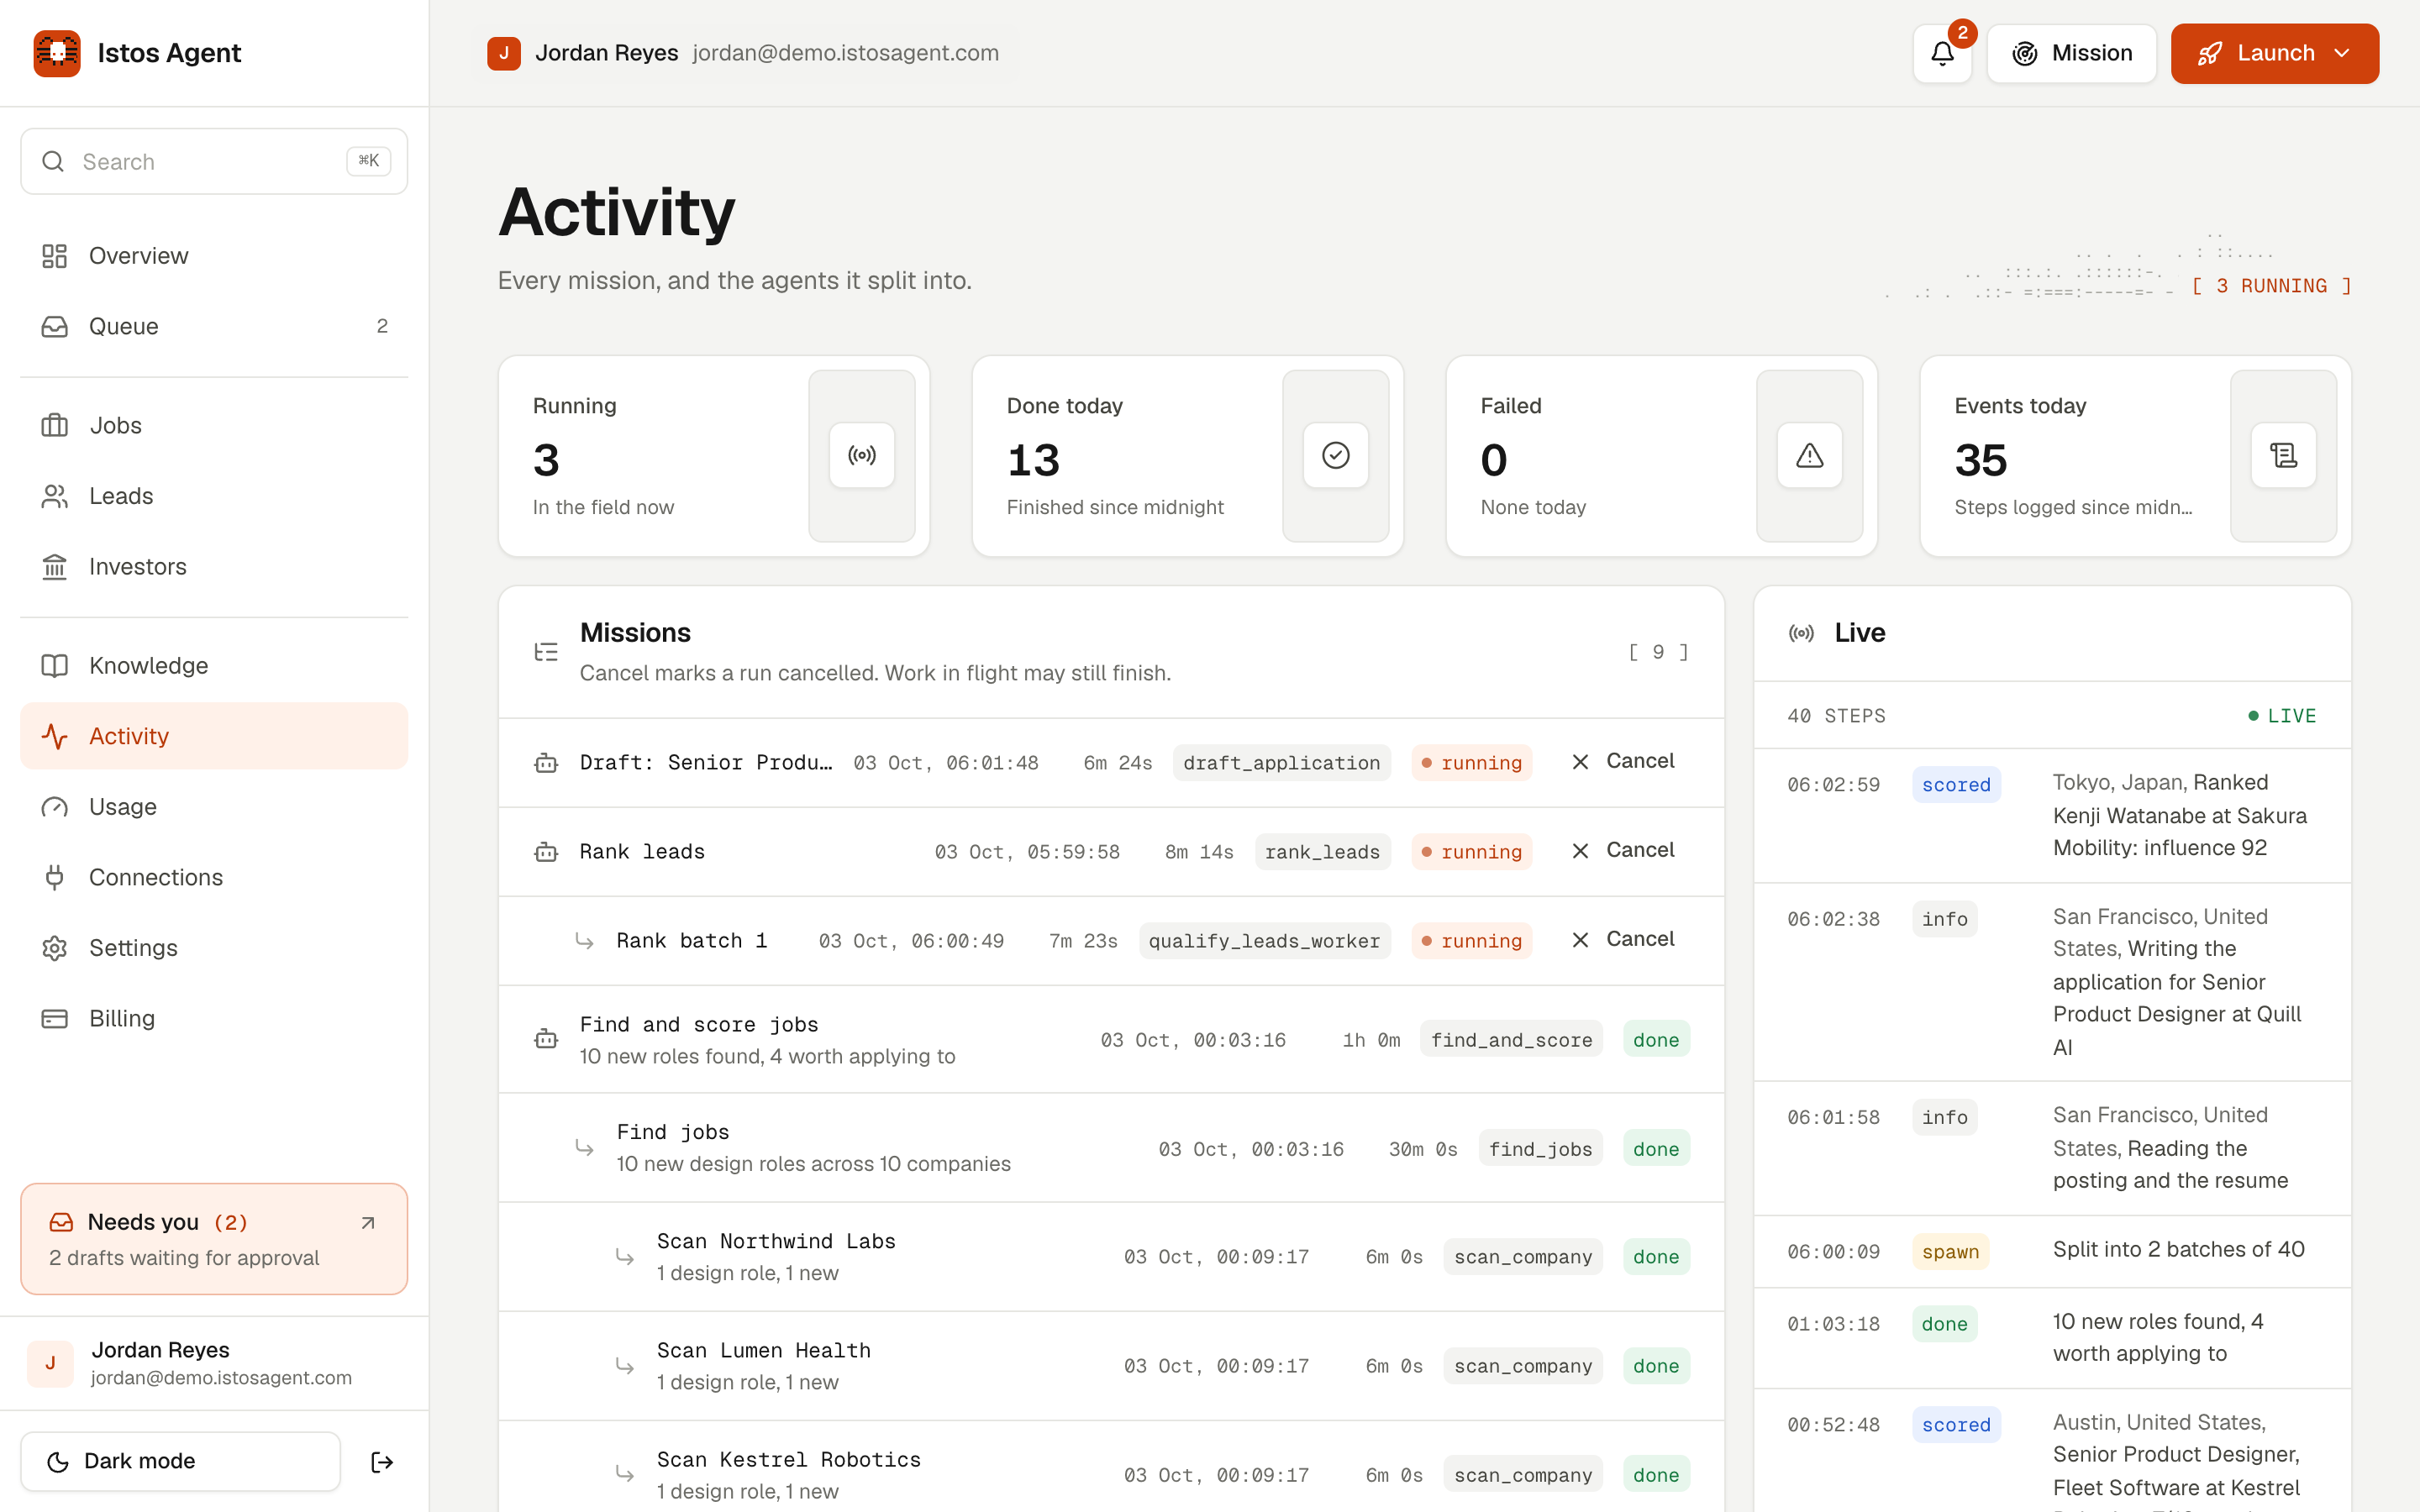Click the broadcast icon in Running card
This screenshot has height=1512, width=2420.
click(862, 456)
